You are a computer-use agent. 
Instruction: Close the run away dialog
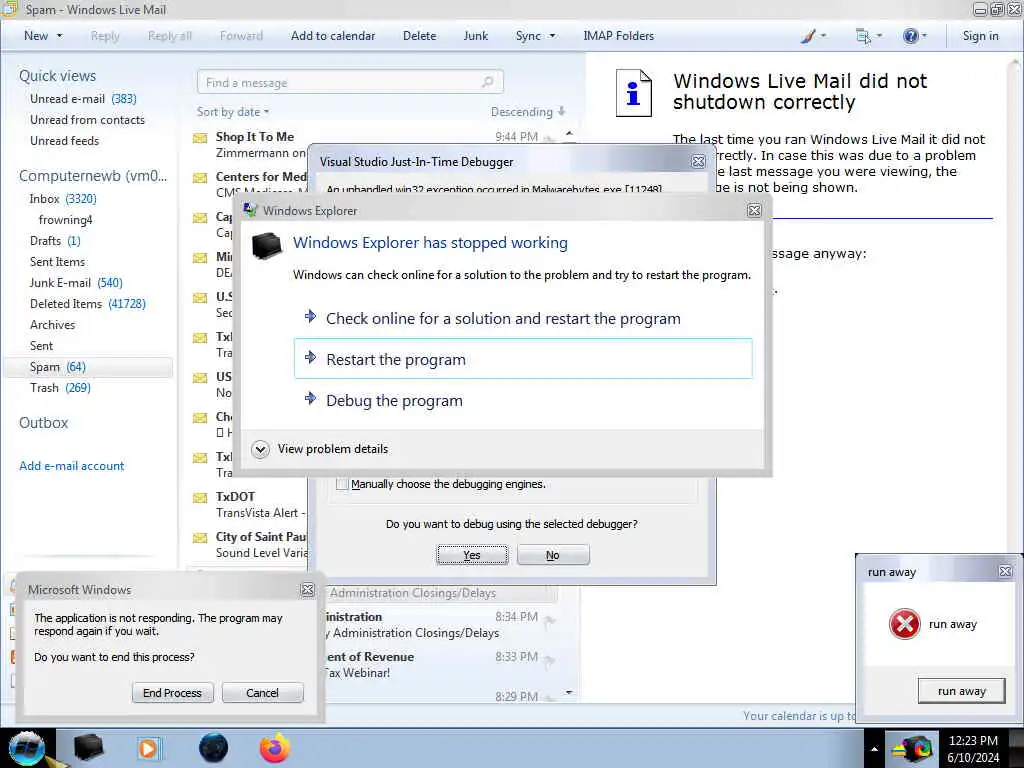click(1005, 571)
